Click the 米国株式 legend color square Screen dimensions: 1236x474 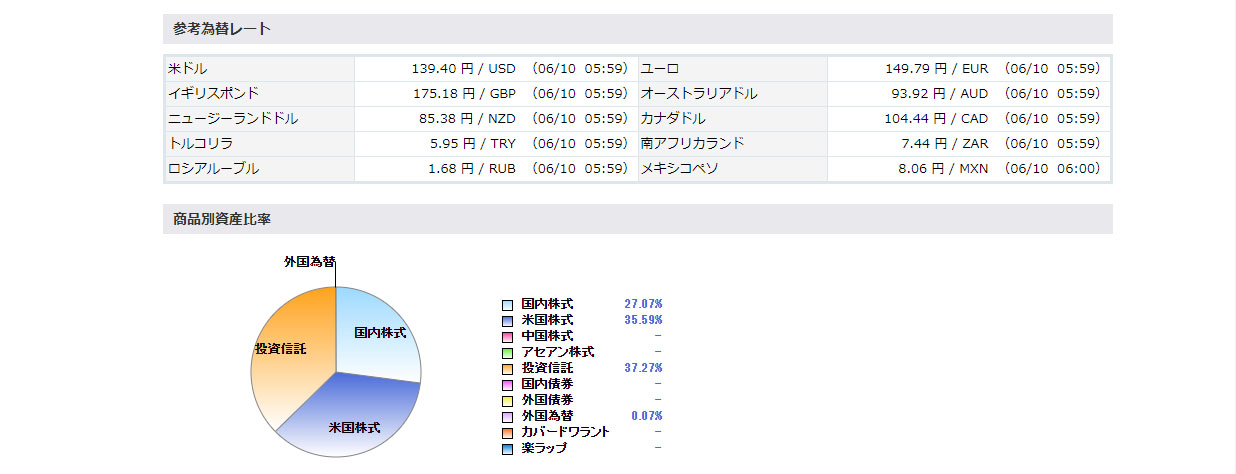point(508,320)
